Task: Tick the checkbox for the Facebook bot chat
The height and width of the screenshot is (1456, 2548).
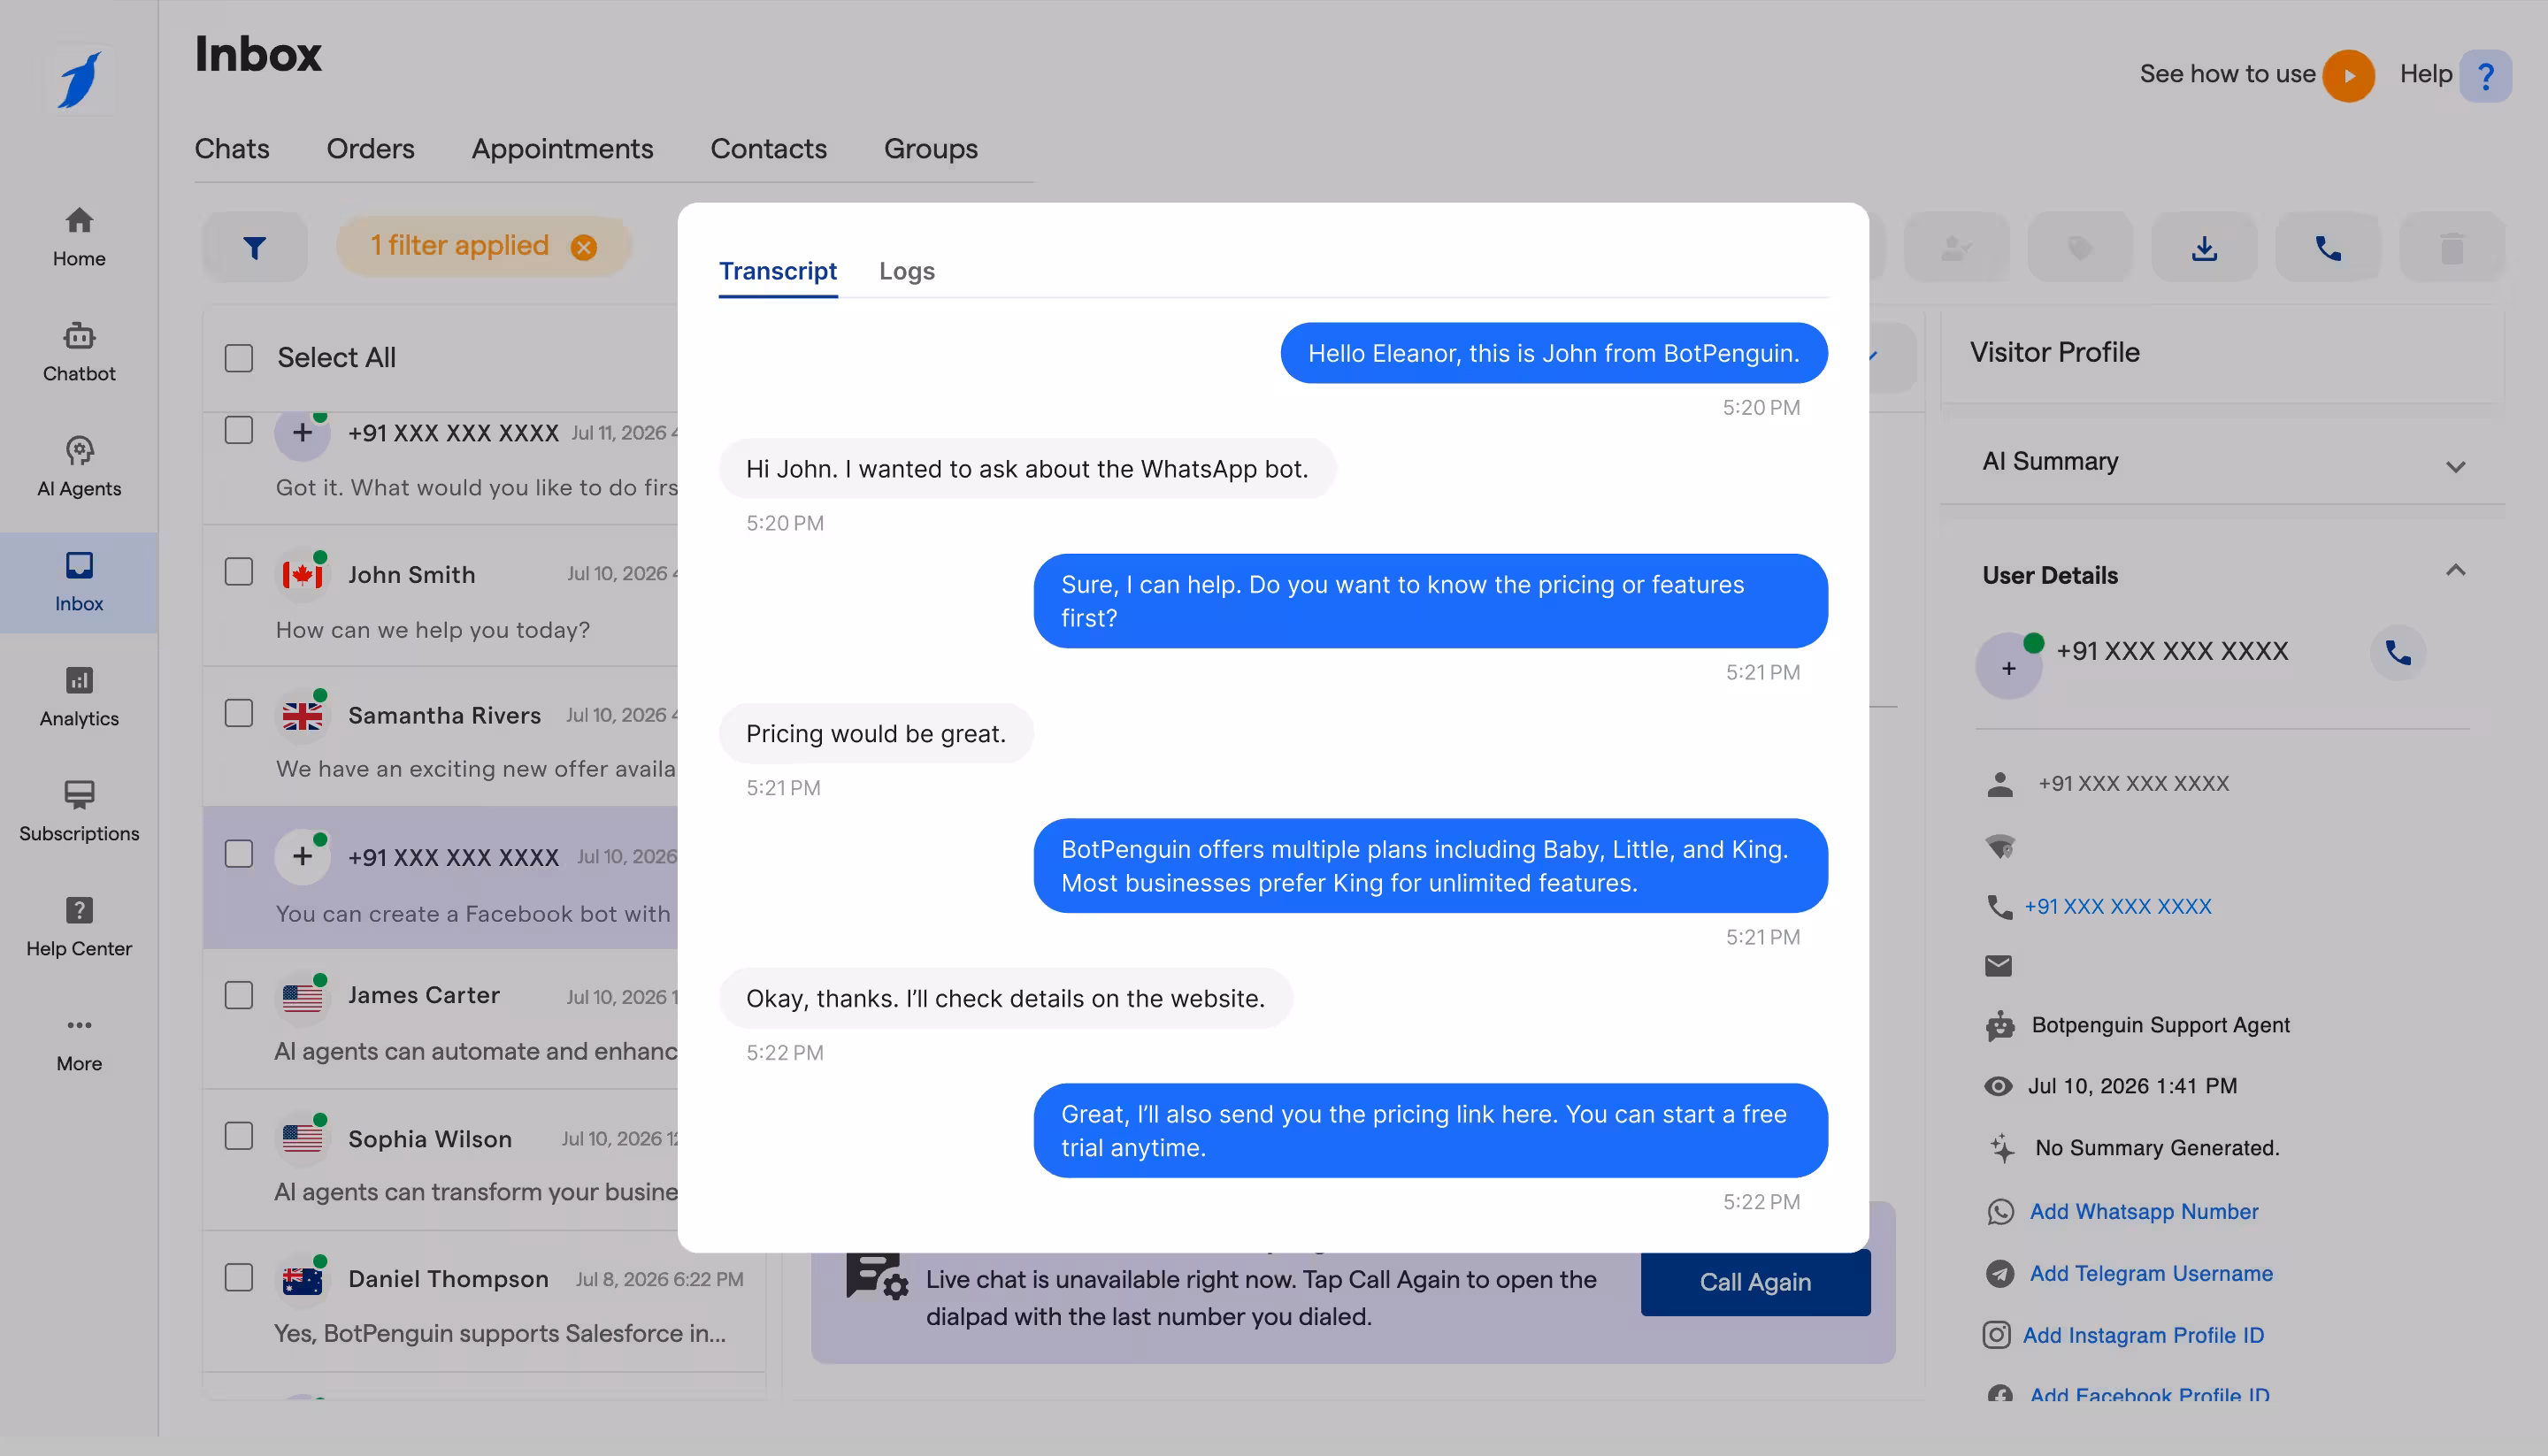Action: point(239,854)
